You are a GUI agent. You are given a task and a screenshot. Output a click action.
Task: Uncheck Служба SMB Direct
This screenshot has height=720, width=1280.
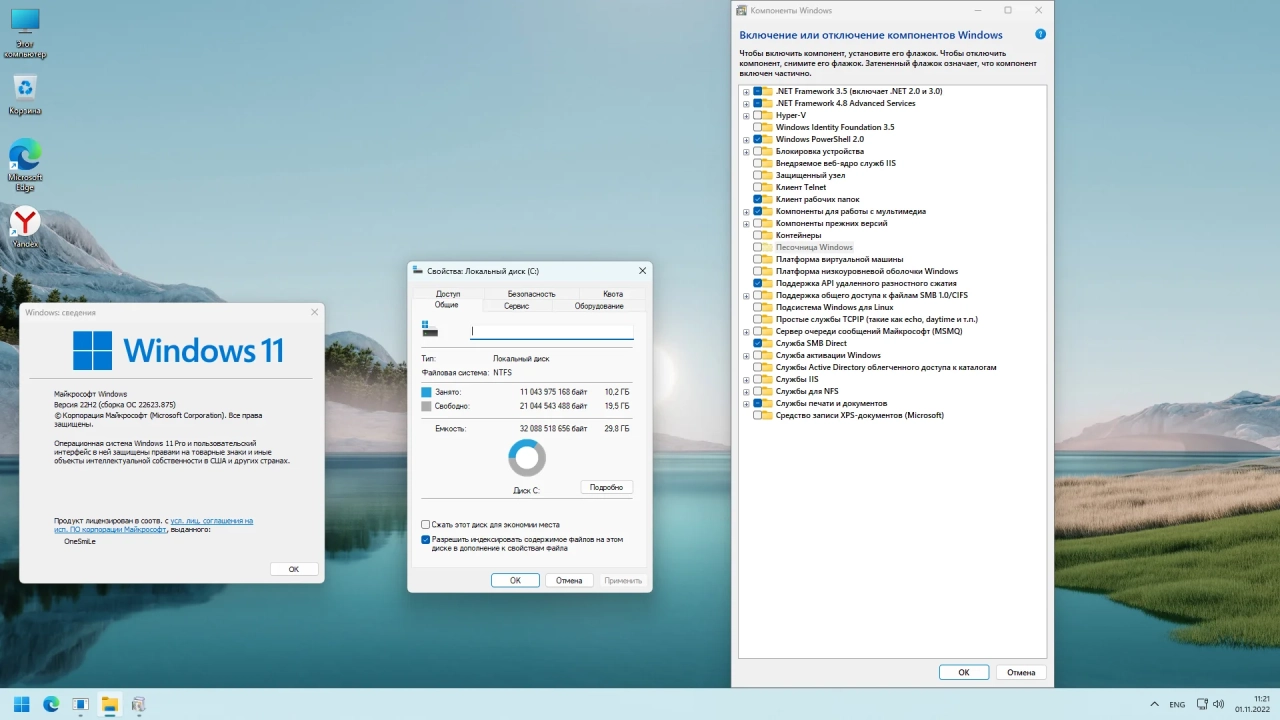757,343
